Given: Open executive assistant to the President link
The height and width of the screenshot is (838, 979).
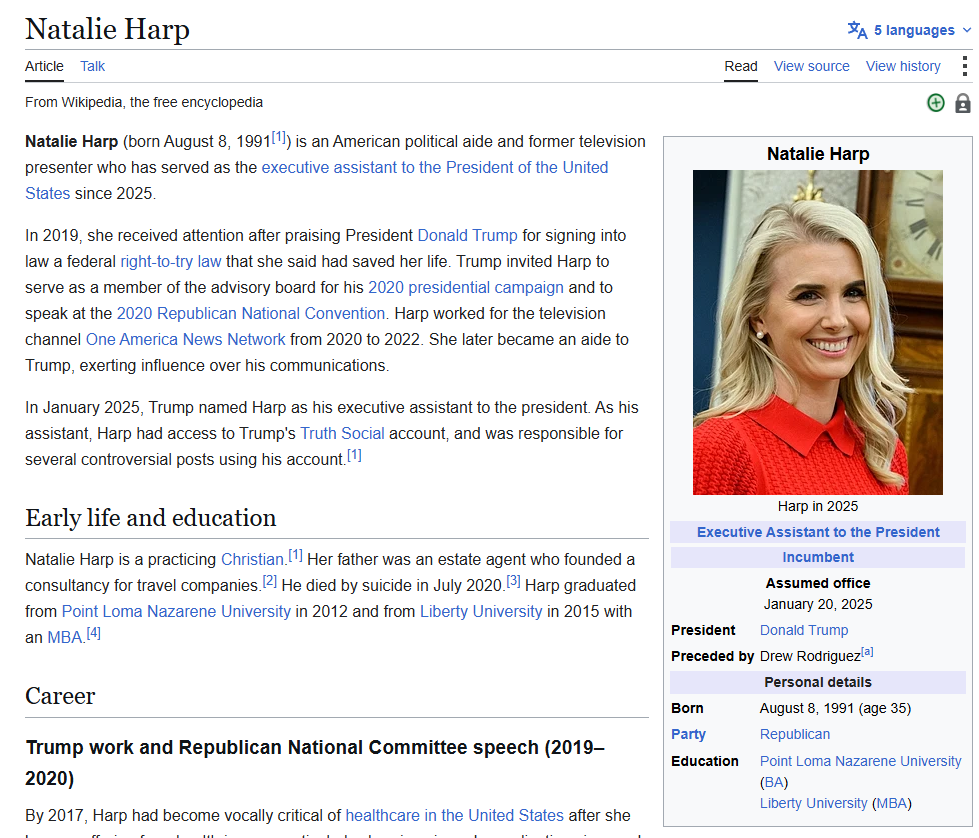Looking at the screenshot, I should (435, 167).
